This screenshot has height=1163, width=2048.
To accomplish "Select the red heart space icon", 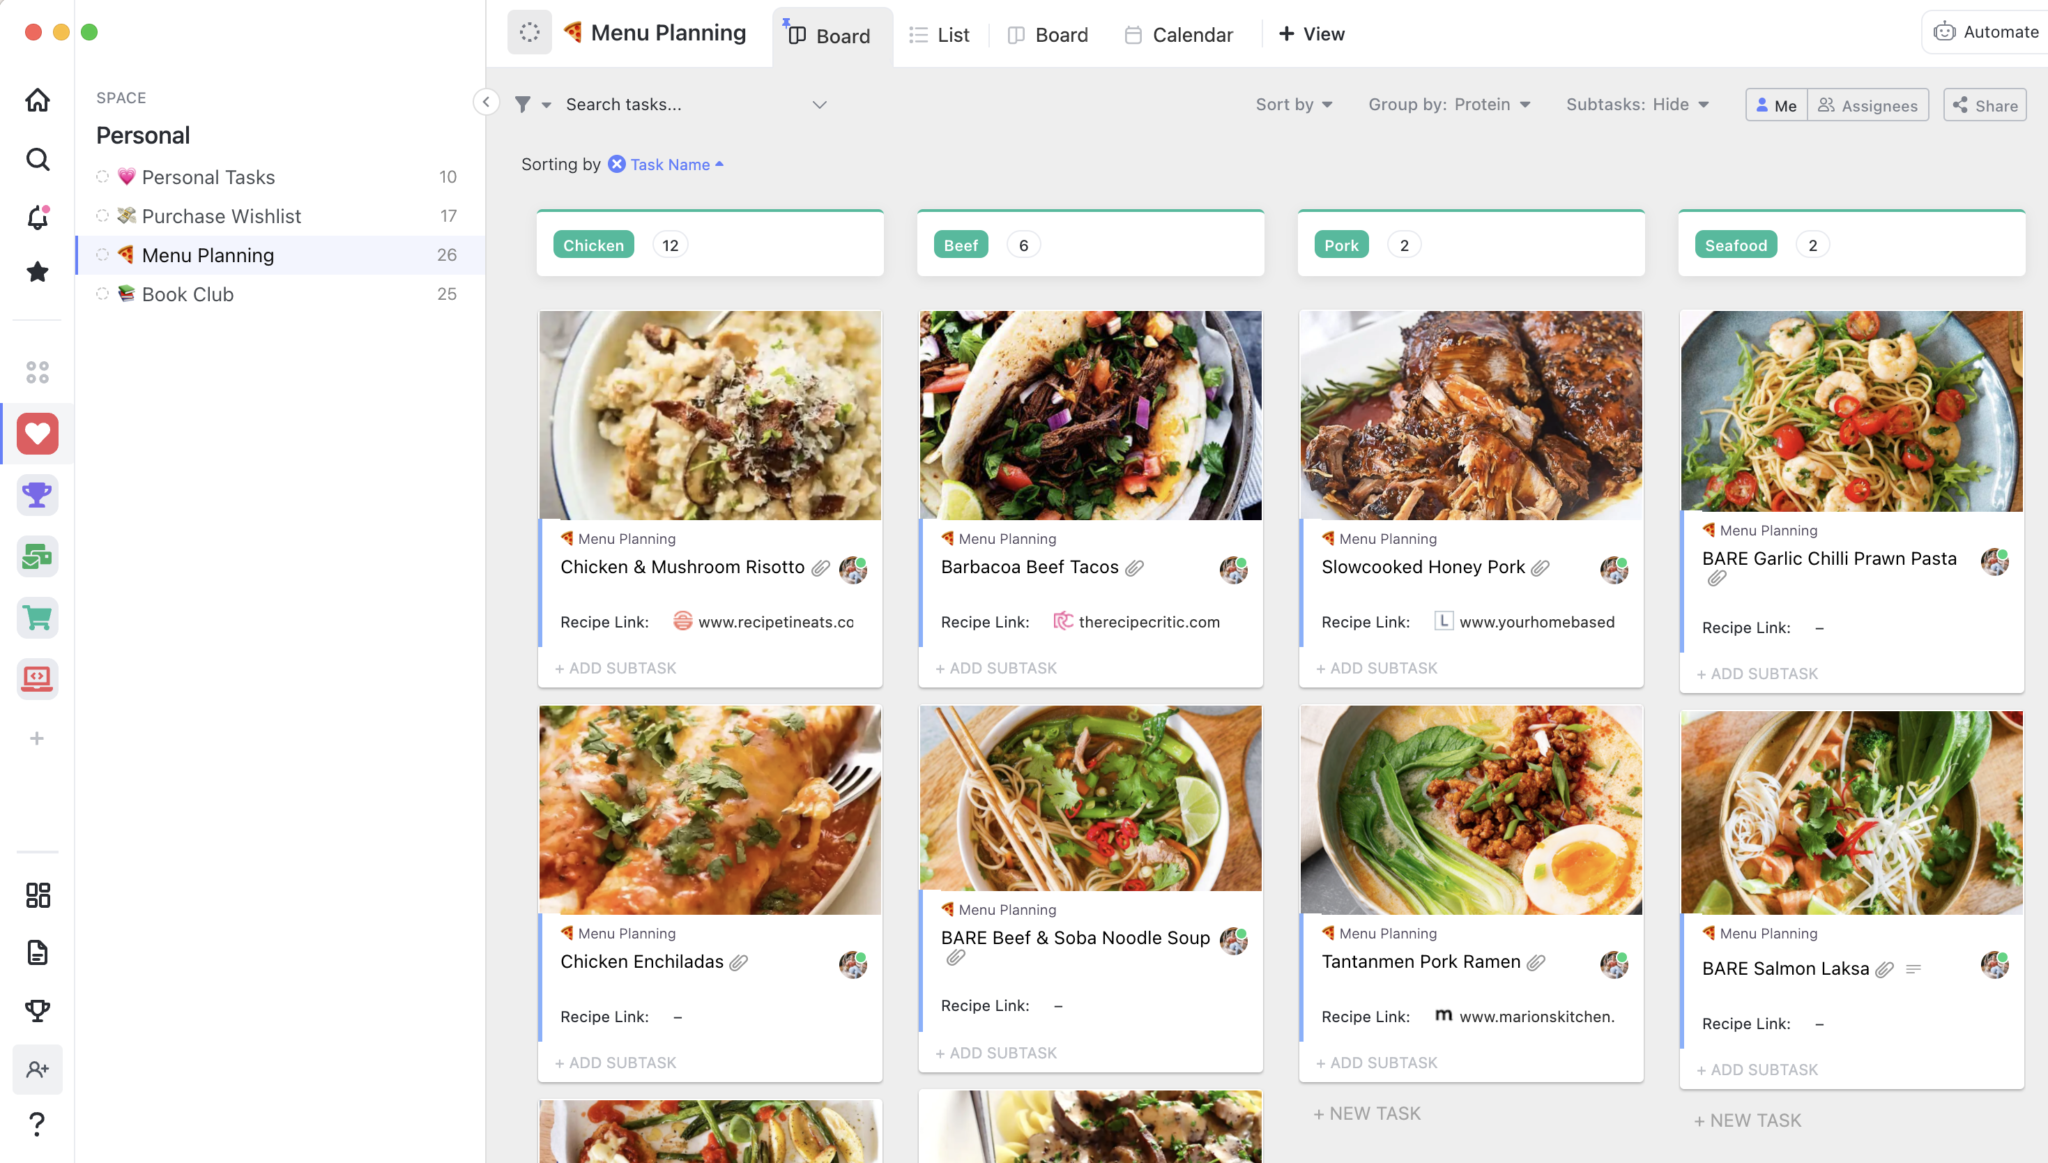I will 37,433.
